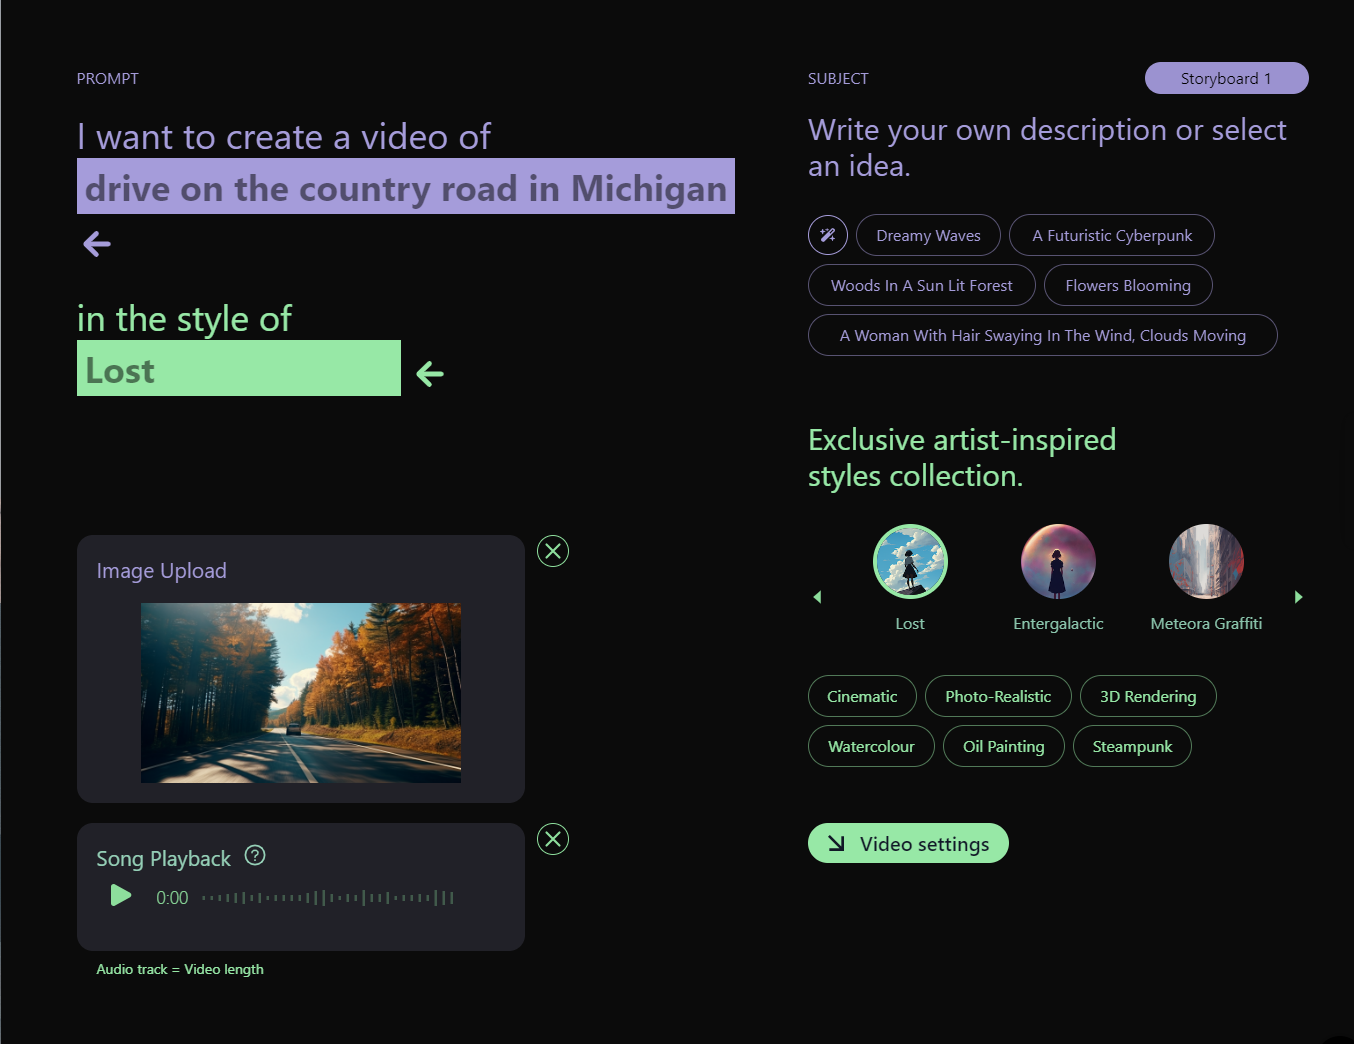Remove the Image Upload panel
Screen dimensions: 1354x1044
click(553, 551)
